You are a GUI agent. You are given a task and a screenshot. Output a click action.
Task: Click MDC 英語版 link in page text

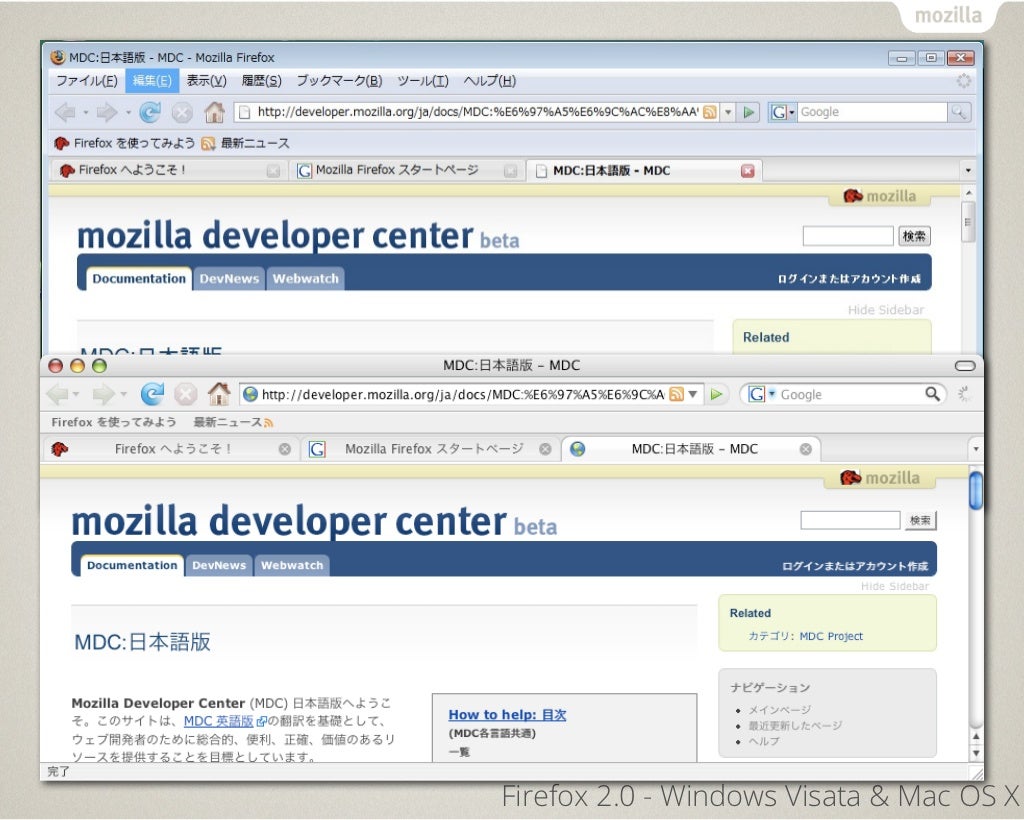(219, 721)
